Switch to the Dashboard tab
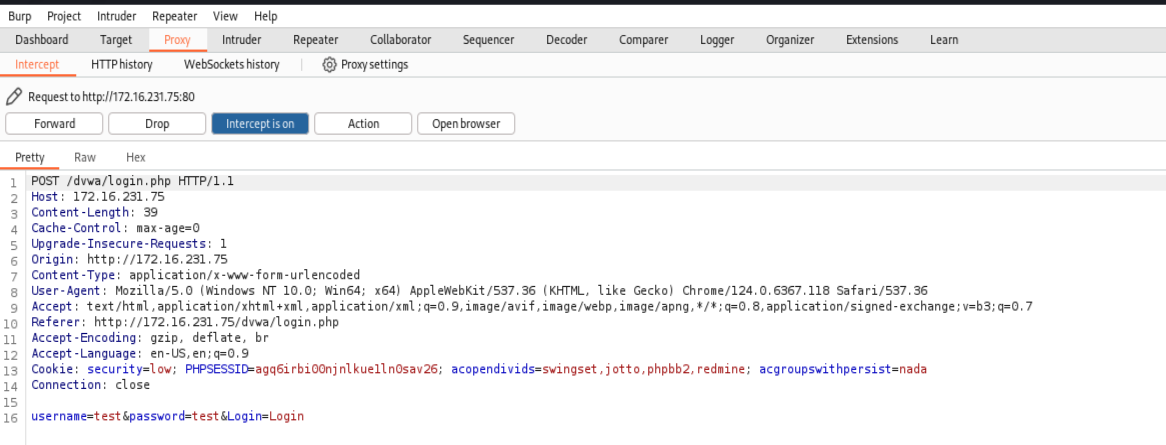1166x445 pixels. pyautogui.click(x=42, y=40)
